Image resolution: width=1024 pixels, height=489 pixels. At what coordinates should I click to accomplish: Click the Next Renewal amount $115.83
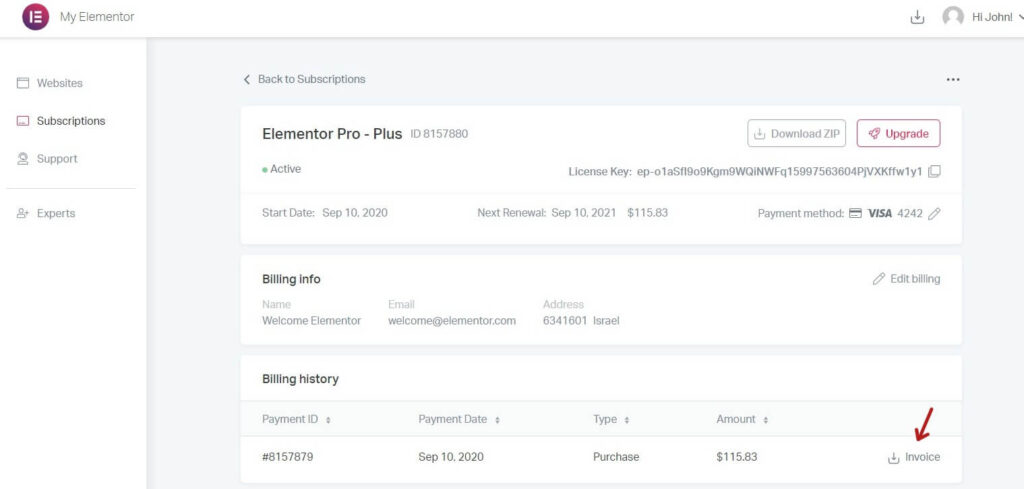pos(647,213)
